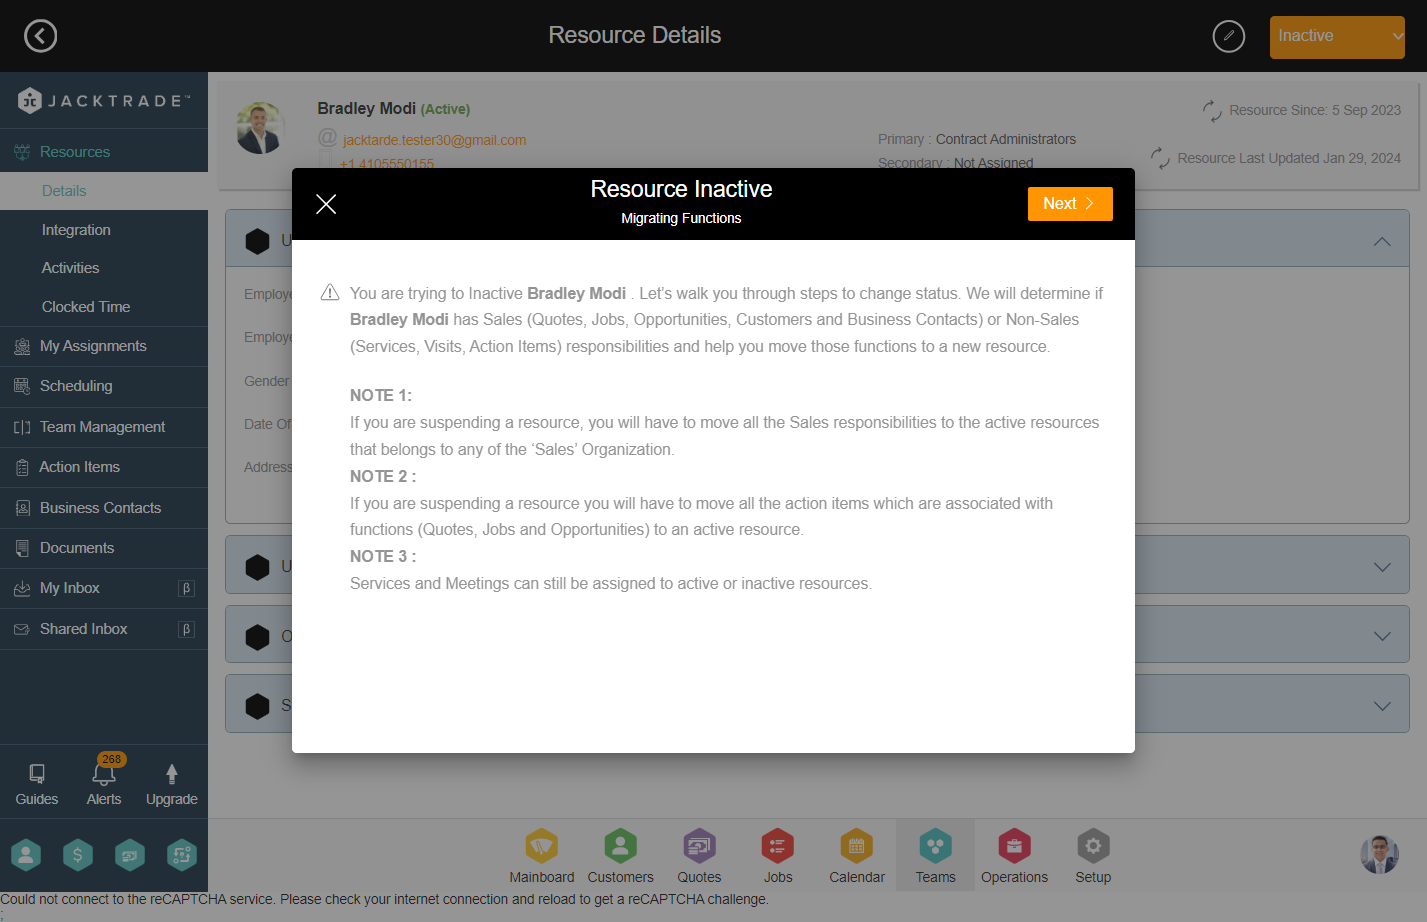Image resolution: width=1427 pixels, height=922 pixels.
Task: Click the My Inbox beta badge
Action: (x=186, y=588)
